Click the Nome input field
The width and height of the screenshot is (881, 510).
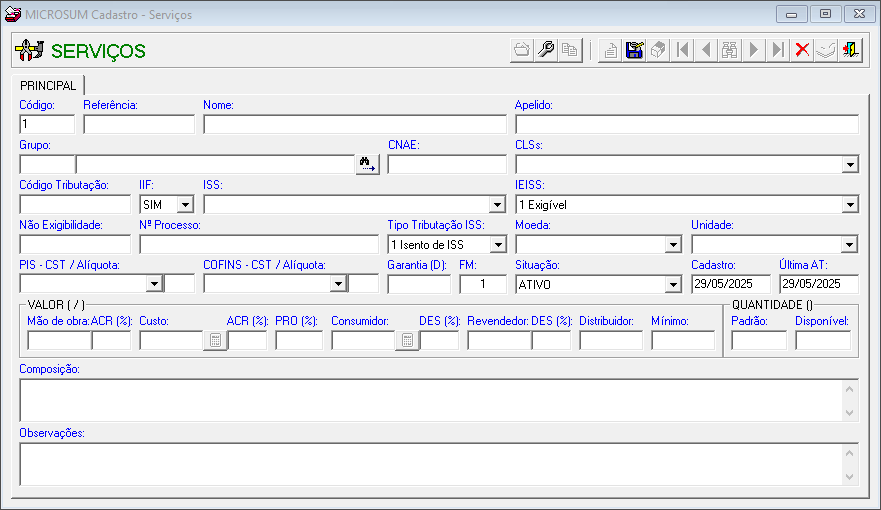[x=354, y=124]
